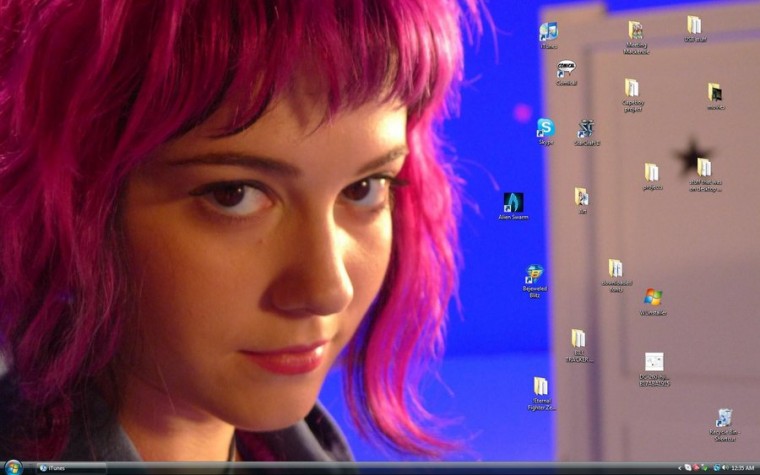760x475 pixels.
Task: Launch the Skype desktop shortcut
Action: click(546, 131)
